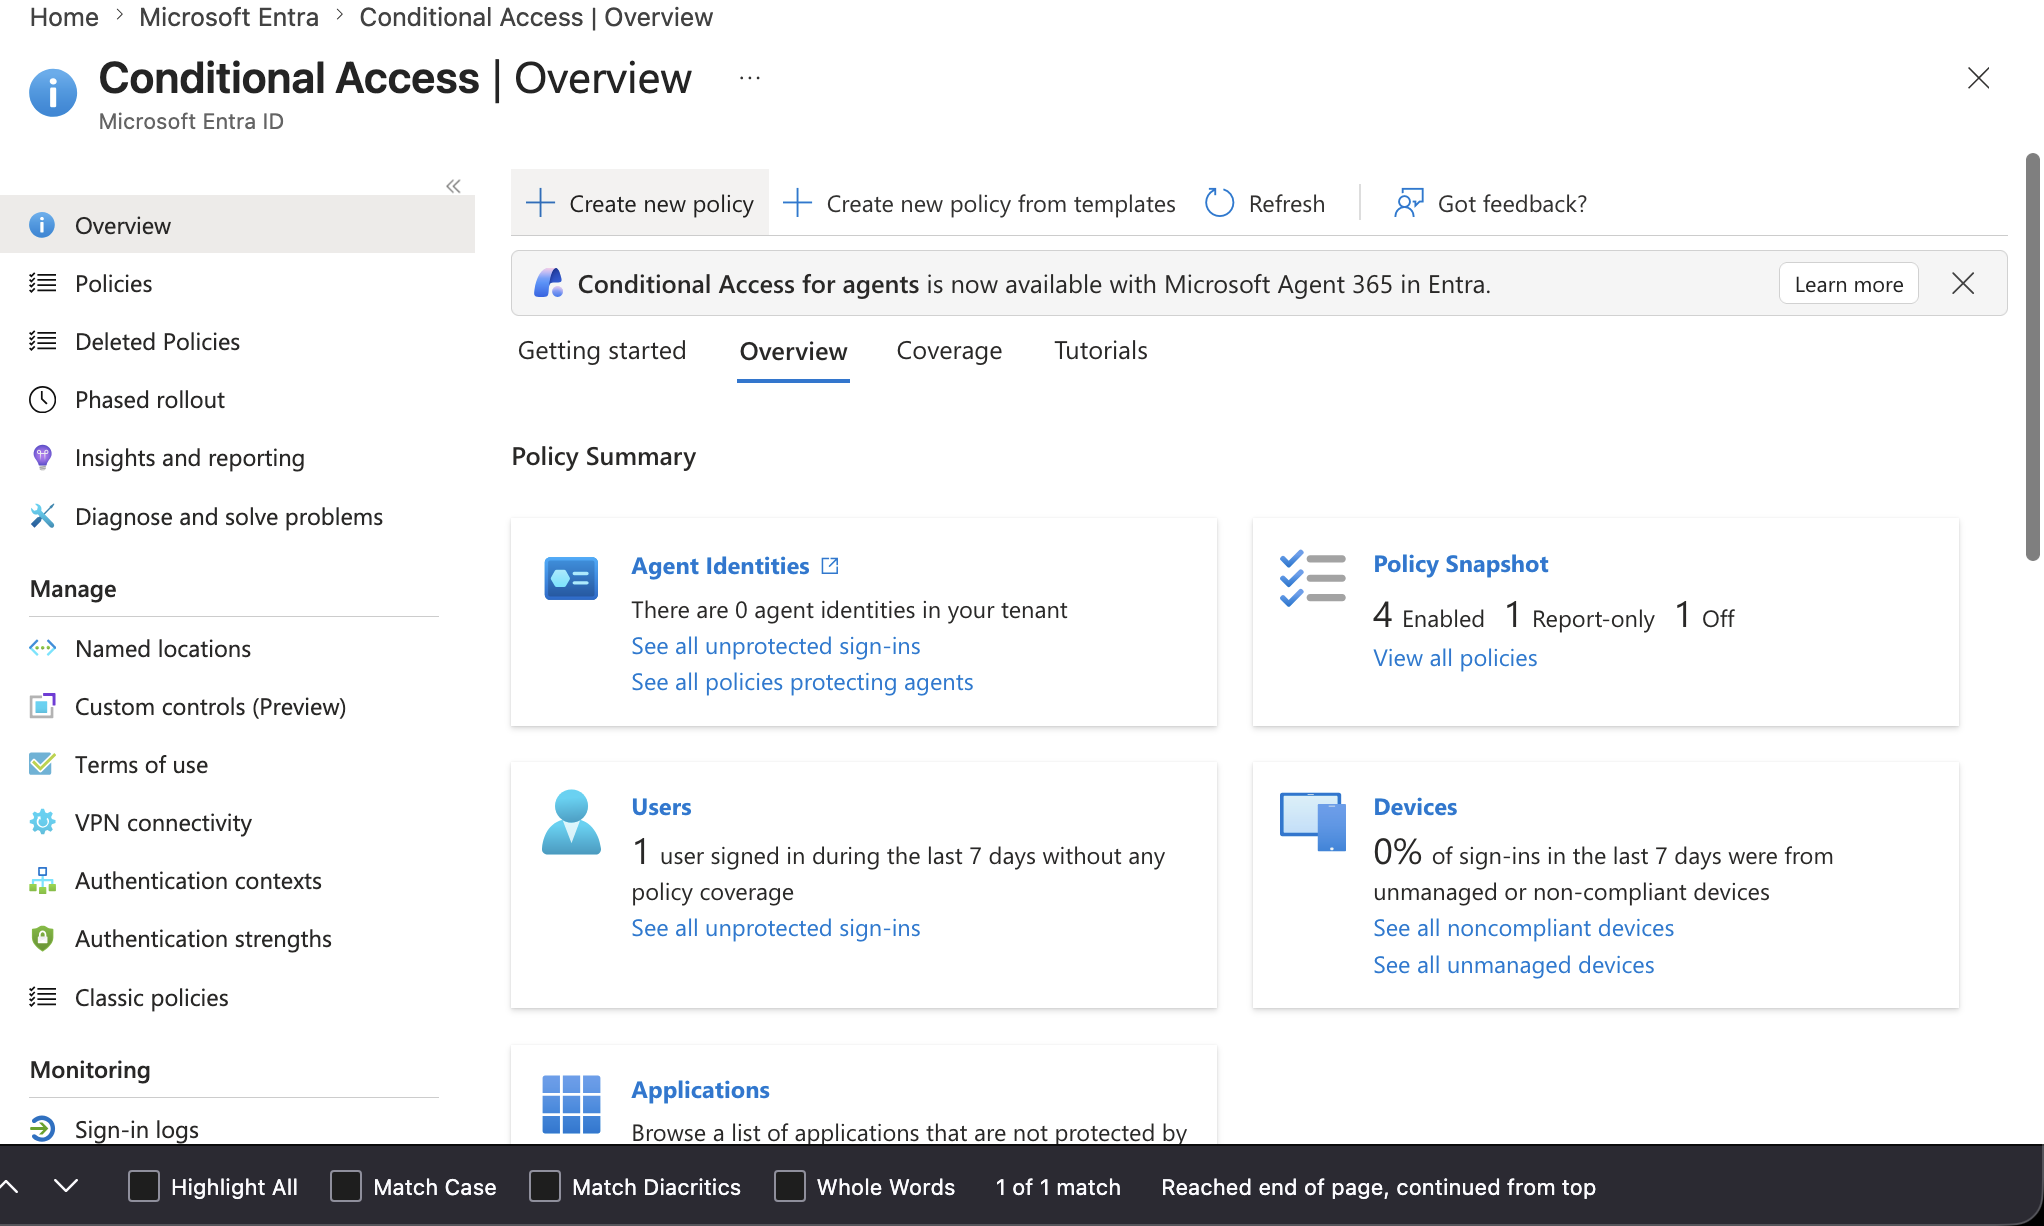The height and width of the screenshot is (1226, 2044).
Task: Check the Match Diacritics option
Action: [545, 1186]
